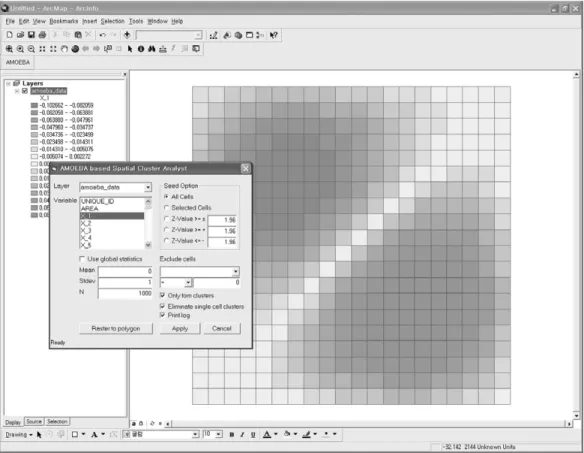Open the Exclude cells field dropdown
This screenshot has width=584, height=453.
pos(236,272)
